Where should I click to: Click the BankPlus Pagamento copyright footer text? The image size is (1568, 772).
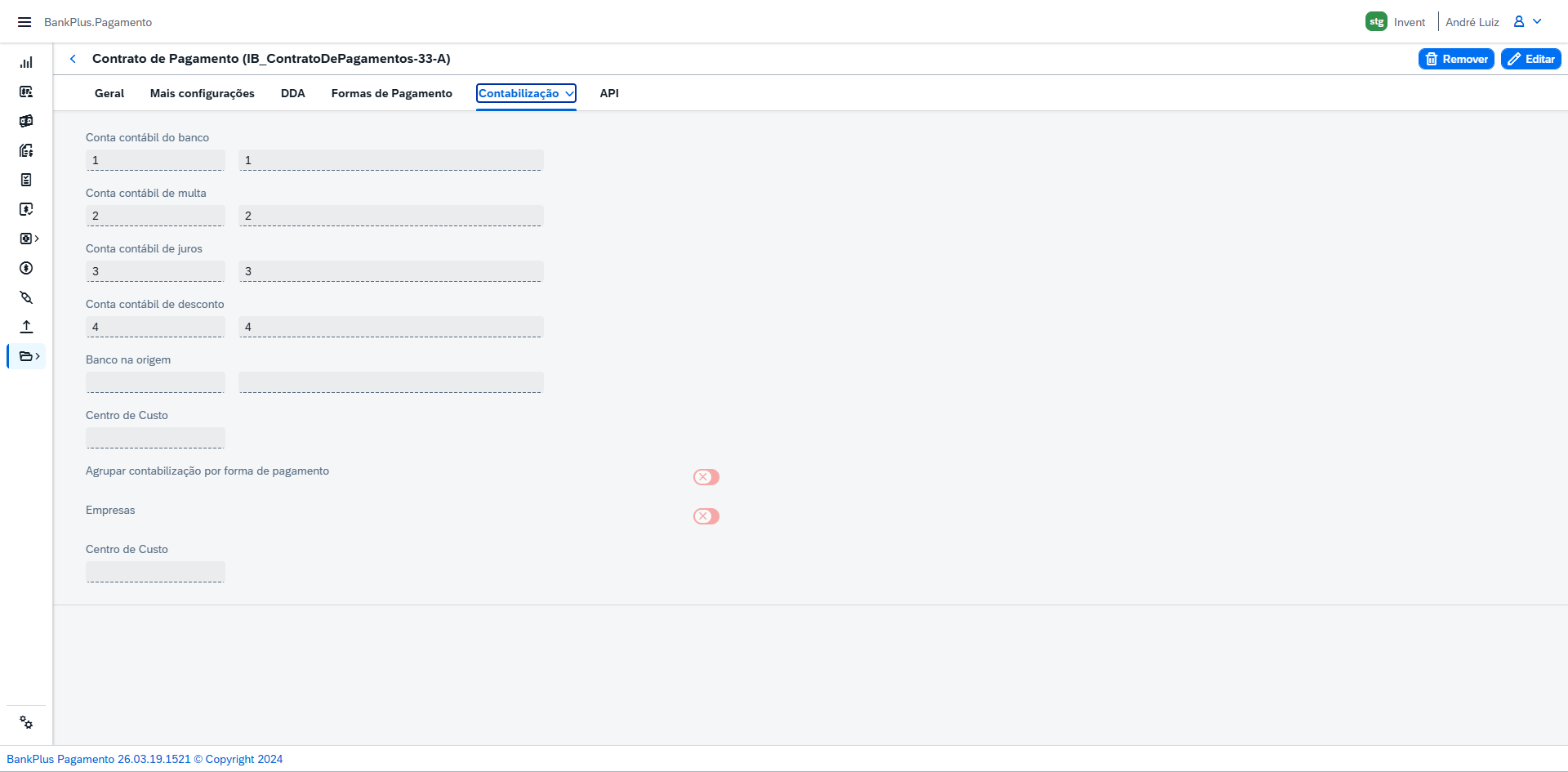click(x=145, y=759)
